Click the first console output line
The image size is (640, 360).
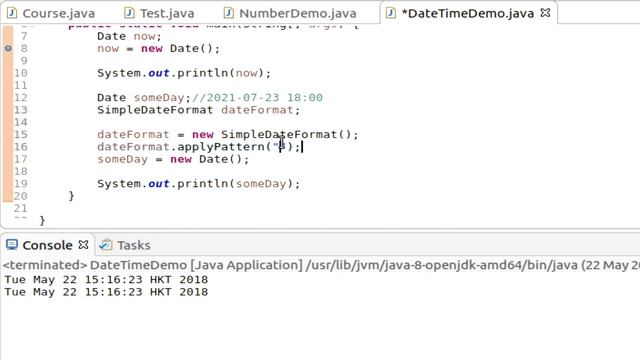click(x=106, y=280)
